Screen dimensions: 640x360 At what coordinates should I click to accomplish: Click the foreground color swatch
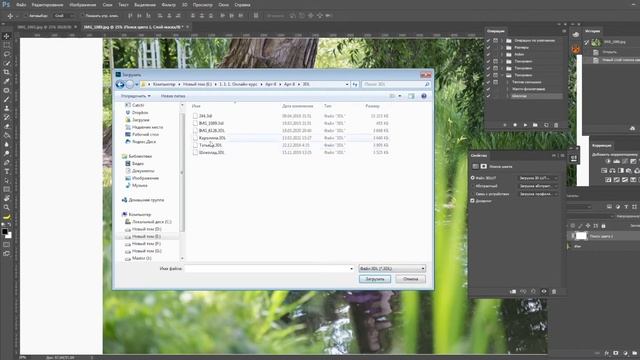5,231
